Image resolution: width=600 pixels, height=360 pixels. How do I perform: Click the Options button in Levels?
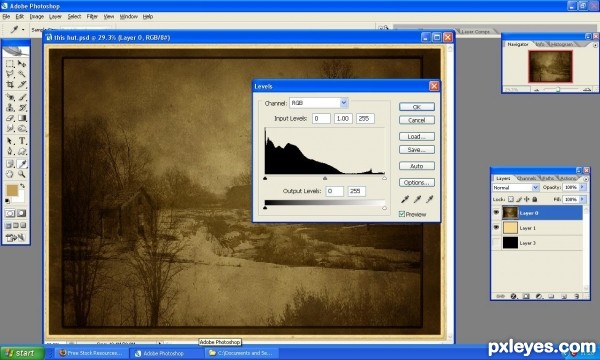pyautogui.click(x=417, y=182)
